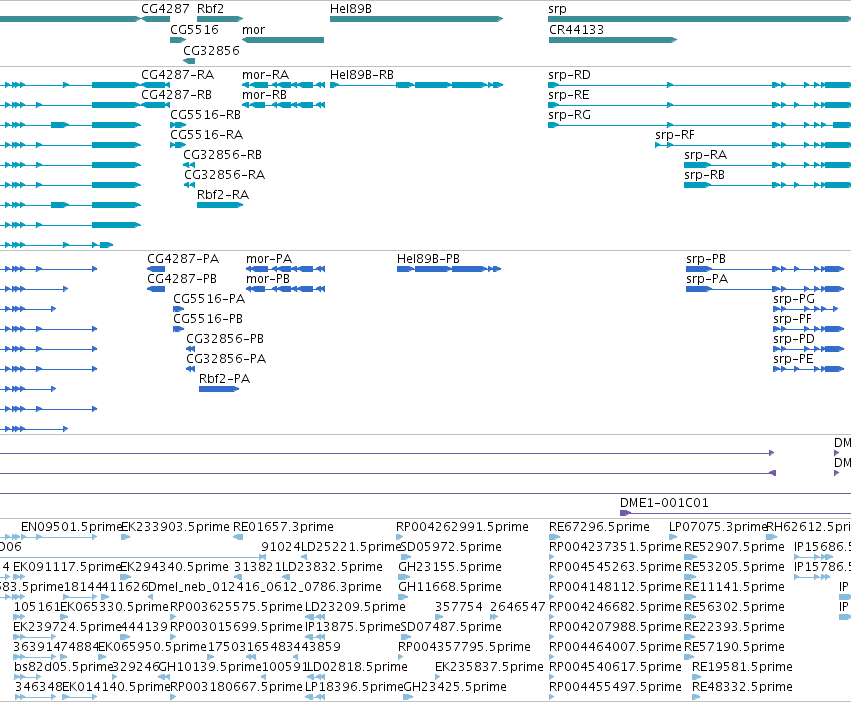Select transcript Rbf2-RA
Image resolution: width=851 pixels, height=702 pixels.
pos(220,205)
